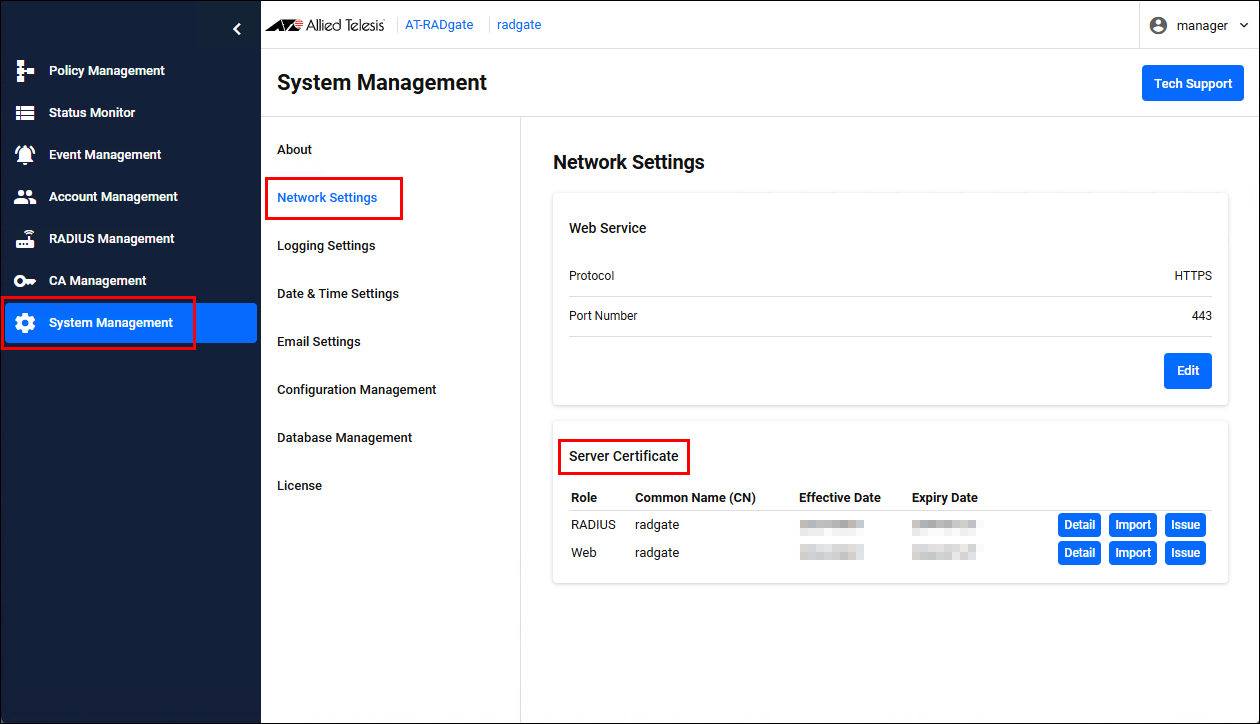This screenshot has width=1260, height=724.
Task: Click the HTTPS protocol value
Action: coord(1193,276)
